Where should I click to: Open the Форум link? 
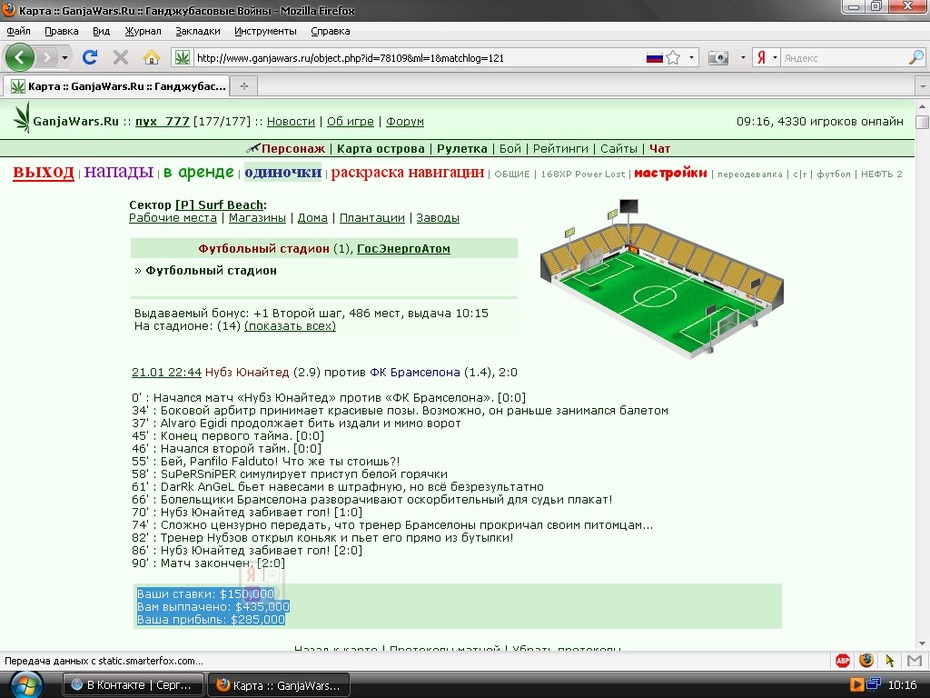pyautogui.click(x=405, y=122)
